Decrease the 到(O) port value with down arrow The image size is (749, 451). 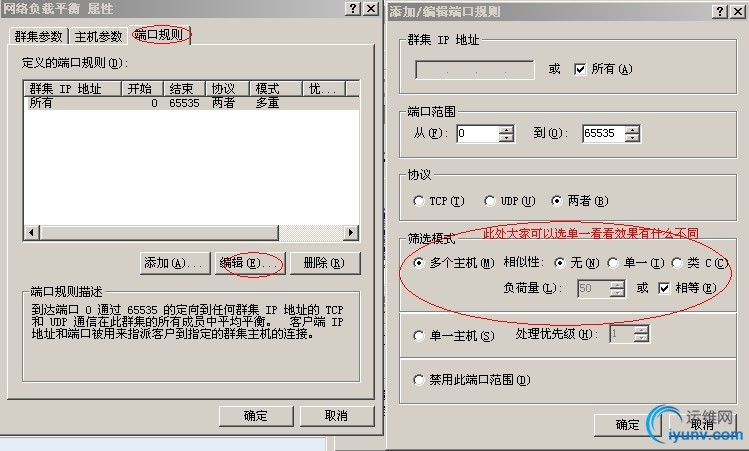(x=632, y=138)
